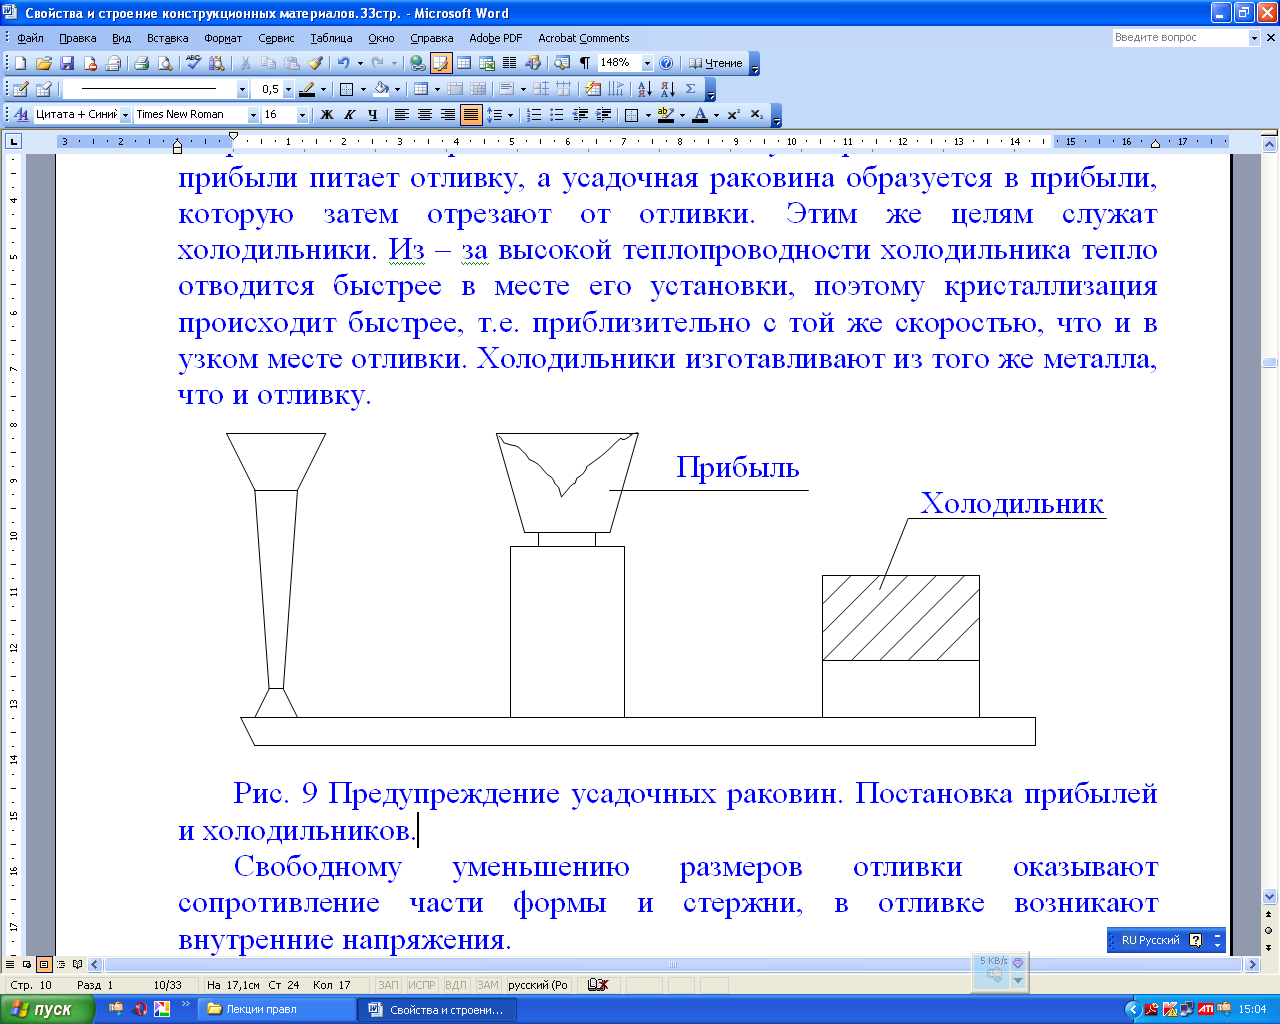Toggle numbered list

tap(534, 115)
